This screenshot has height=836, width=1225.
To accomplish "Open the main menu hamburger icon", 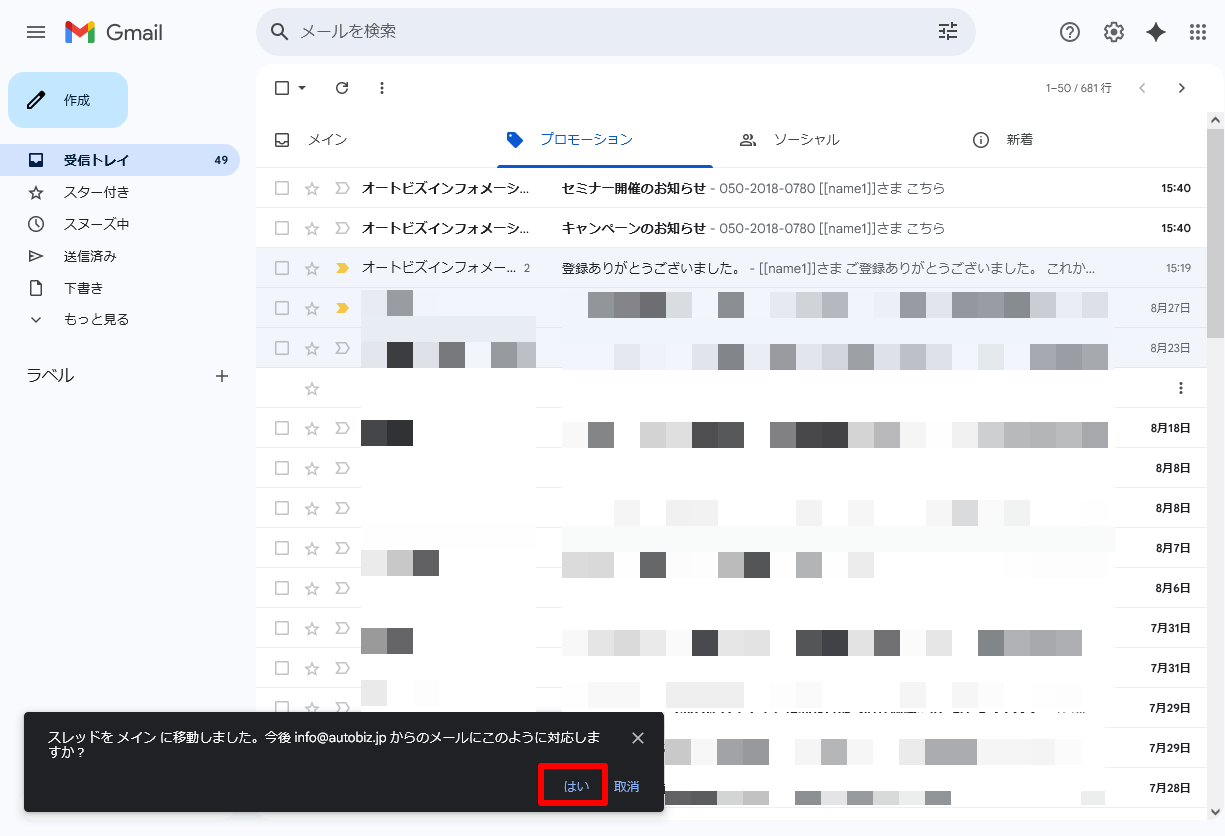I will [36, 32].
